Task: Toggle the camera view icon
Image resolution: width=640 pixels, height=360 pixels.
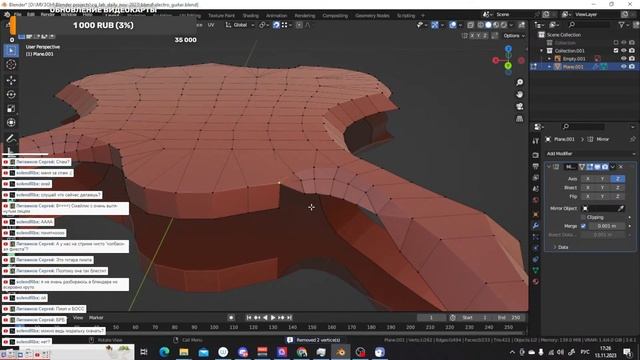Action: [x=520, y=107]
